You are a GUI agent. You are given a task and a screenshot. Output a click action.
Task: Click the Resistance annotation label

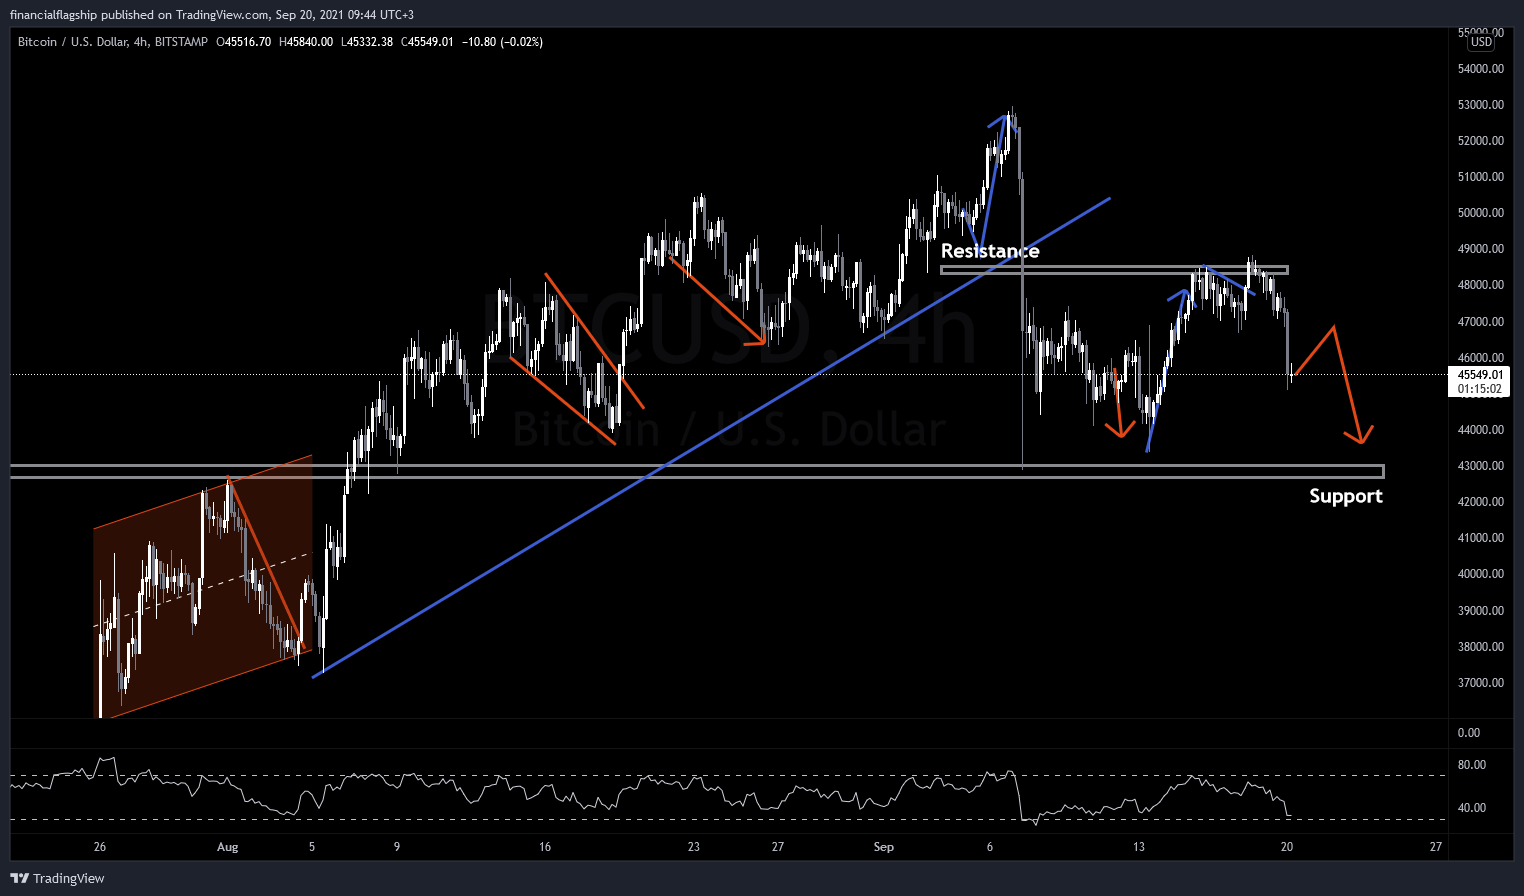(990, 251)
